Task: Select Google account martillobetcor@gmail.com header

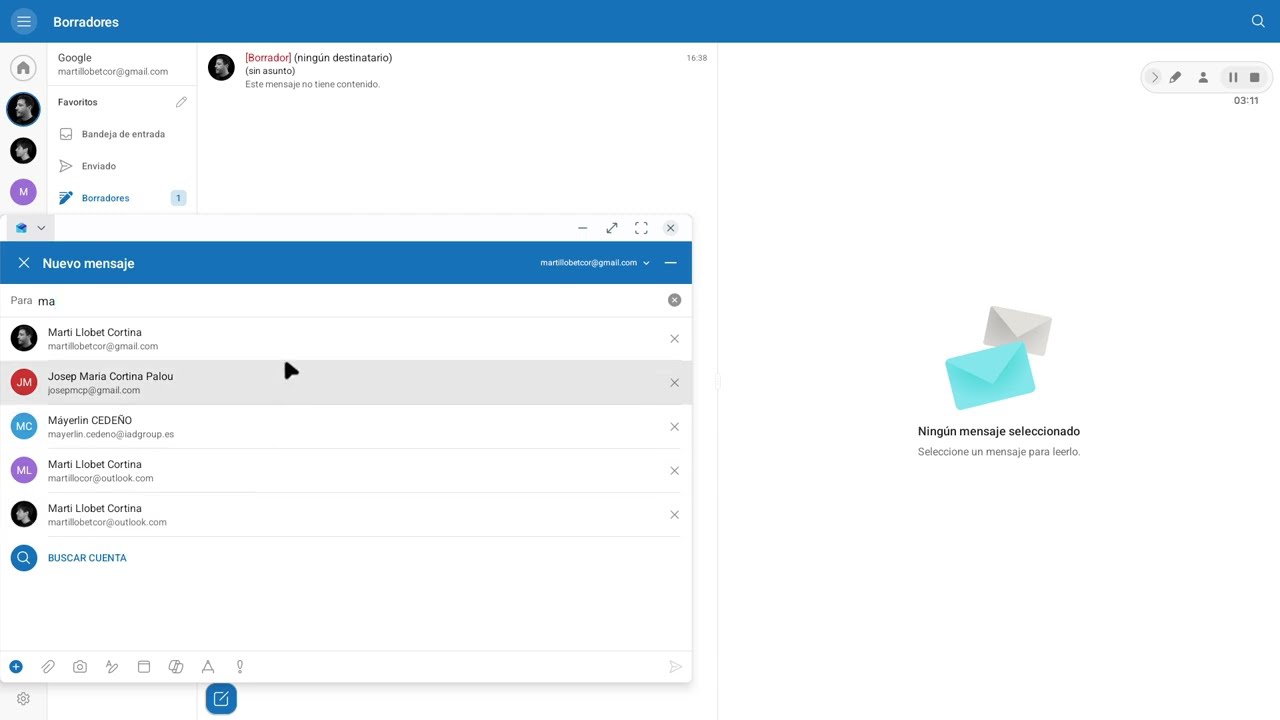Action: coord(122,64)
